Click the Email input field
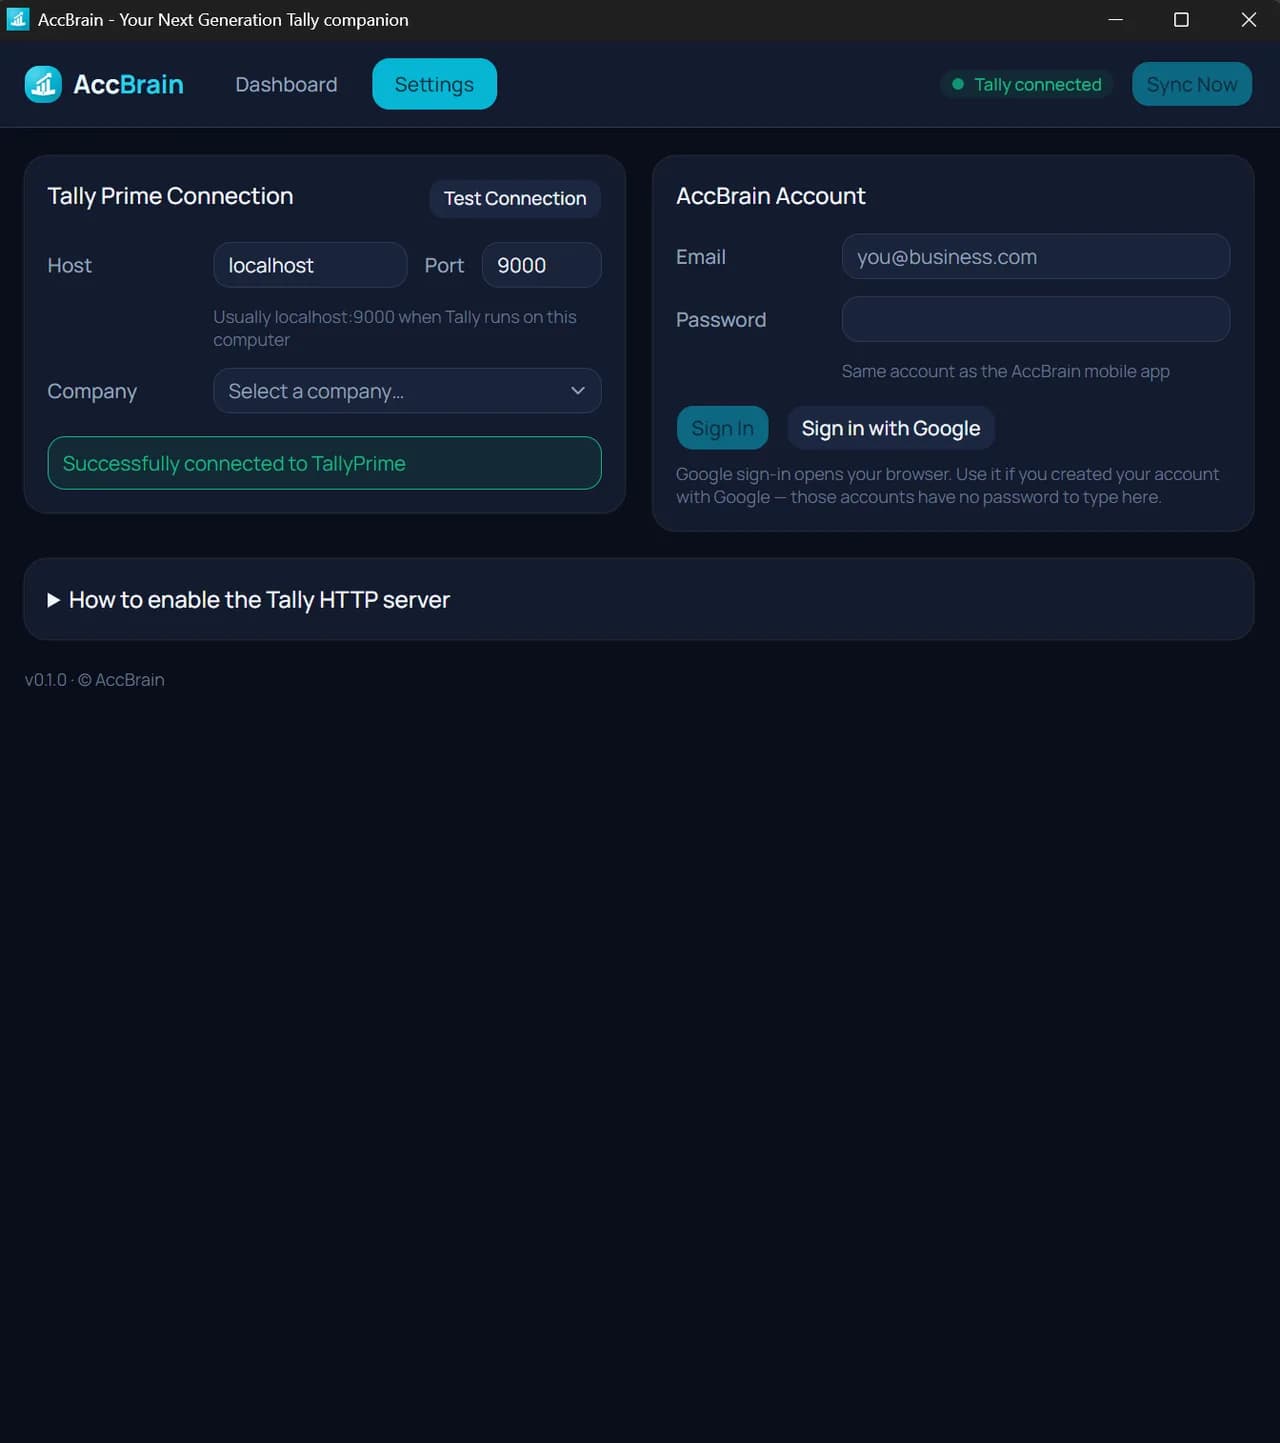Screen dimensions: 1280x1443 (1036, 257)
